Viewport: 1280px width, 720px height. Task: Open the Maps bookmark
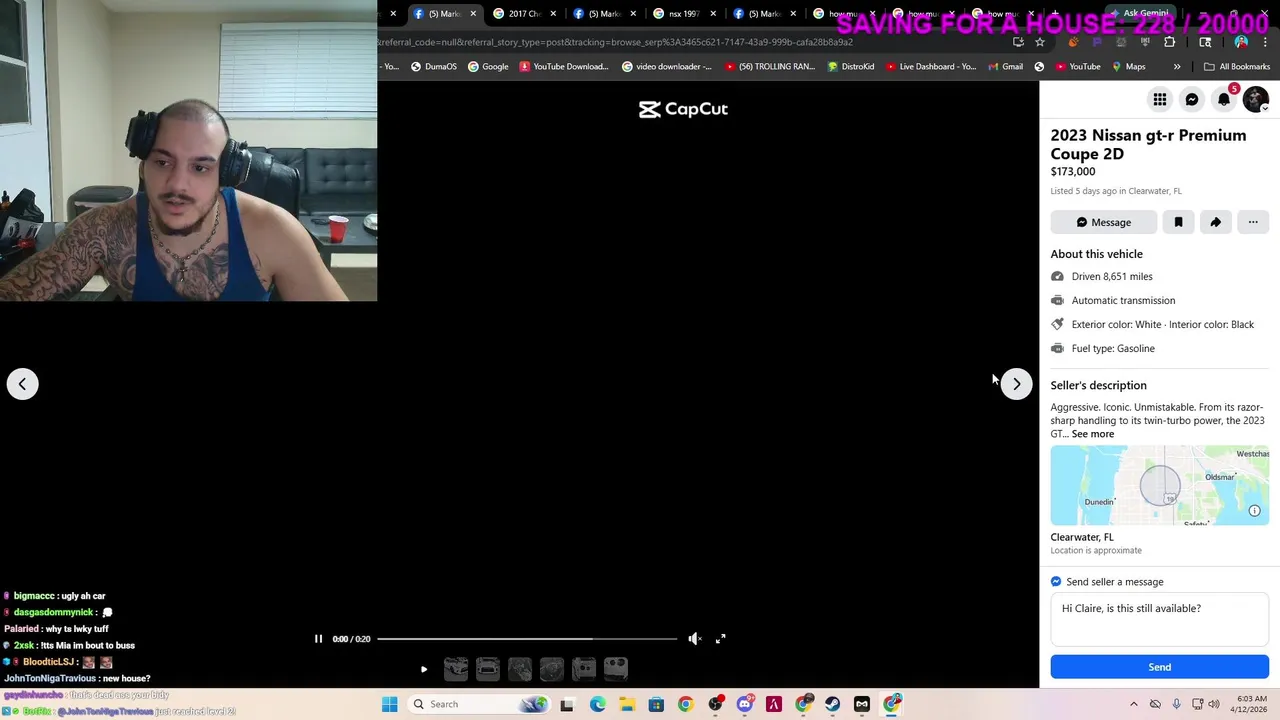pyautogui.click(x=1128, y=67)
